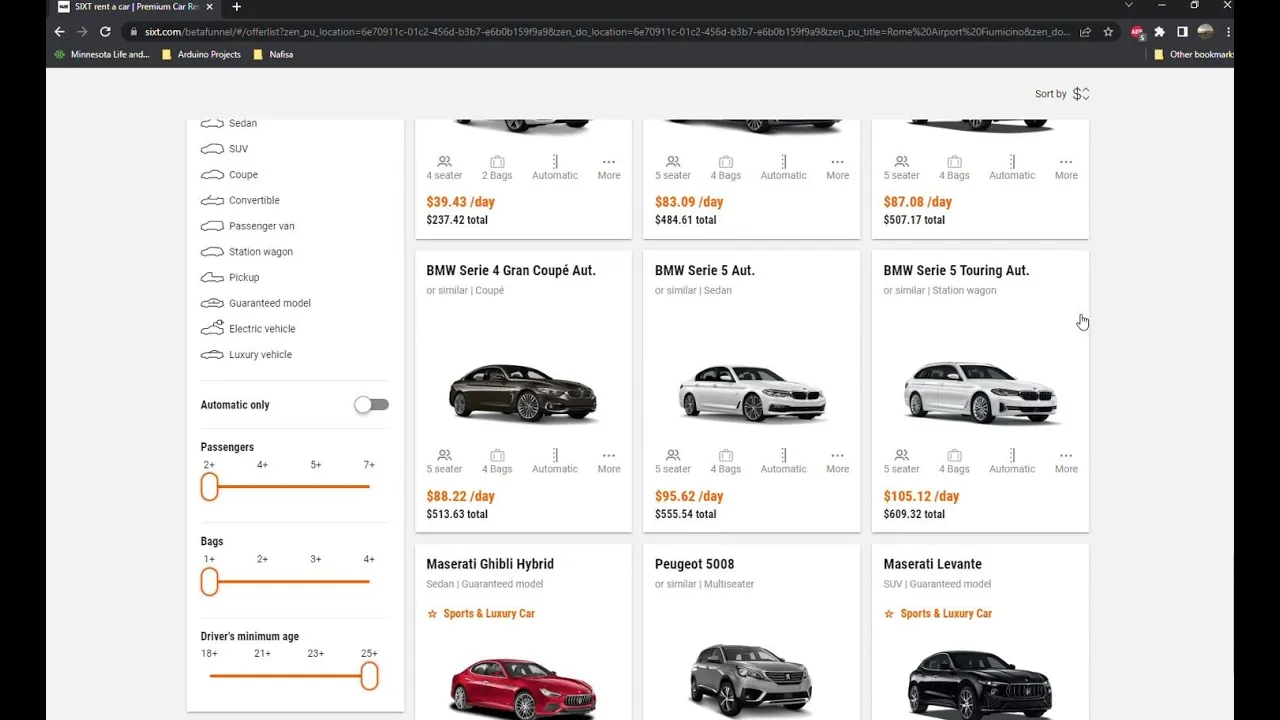Select the 21+ driver age mark
This screenshot has height=720, width=1280.
tap(263, 653)
